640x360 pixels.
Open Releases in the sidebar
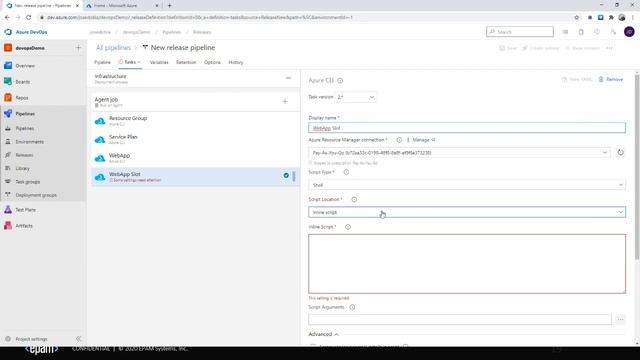click(24, 155)
